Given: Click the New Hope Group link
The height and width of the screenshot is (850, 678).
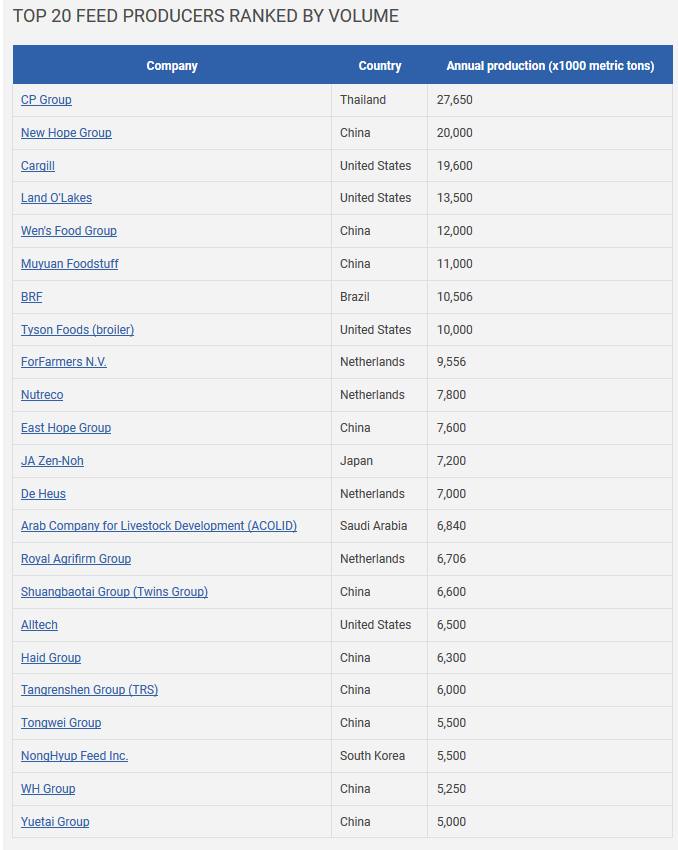Looking at the screenshot, I should click(x=66, y=133).
